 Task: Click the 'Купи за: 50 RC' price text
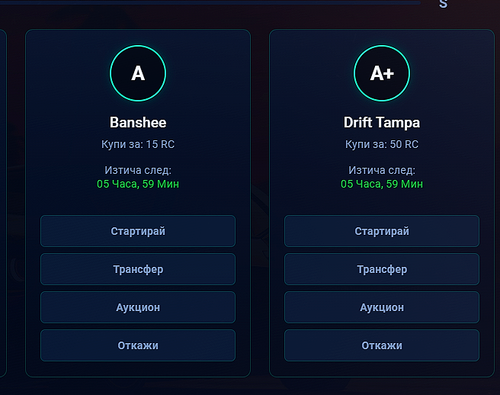[x=382, y=144]
